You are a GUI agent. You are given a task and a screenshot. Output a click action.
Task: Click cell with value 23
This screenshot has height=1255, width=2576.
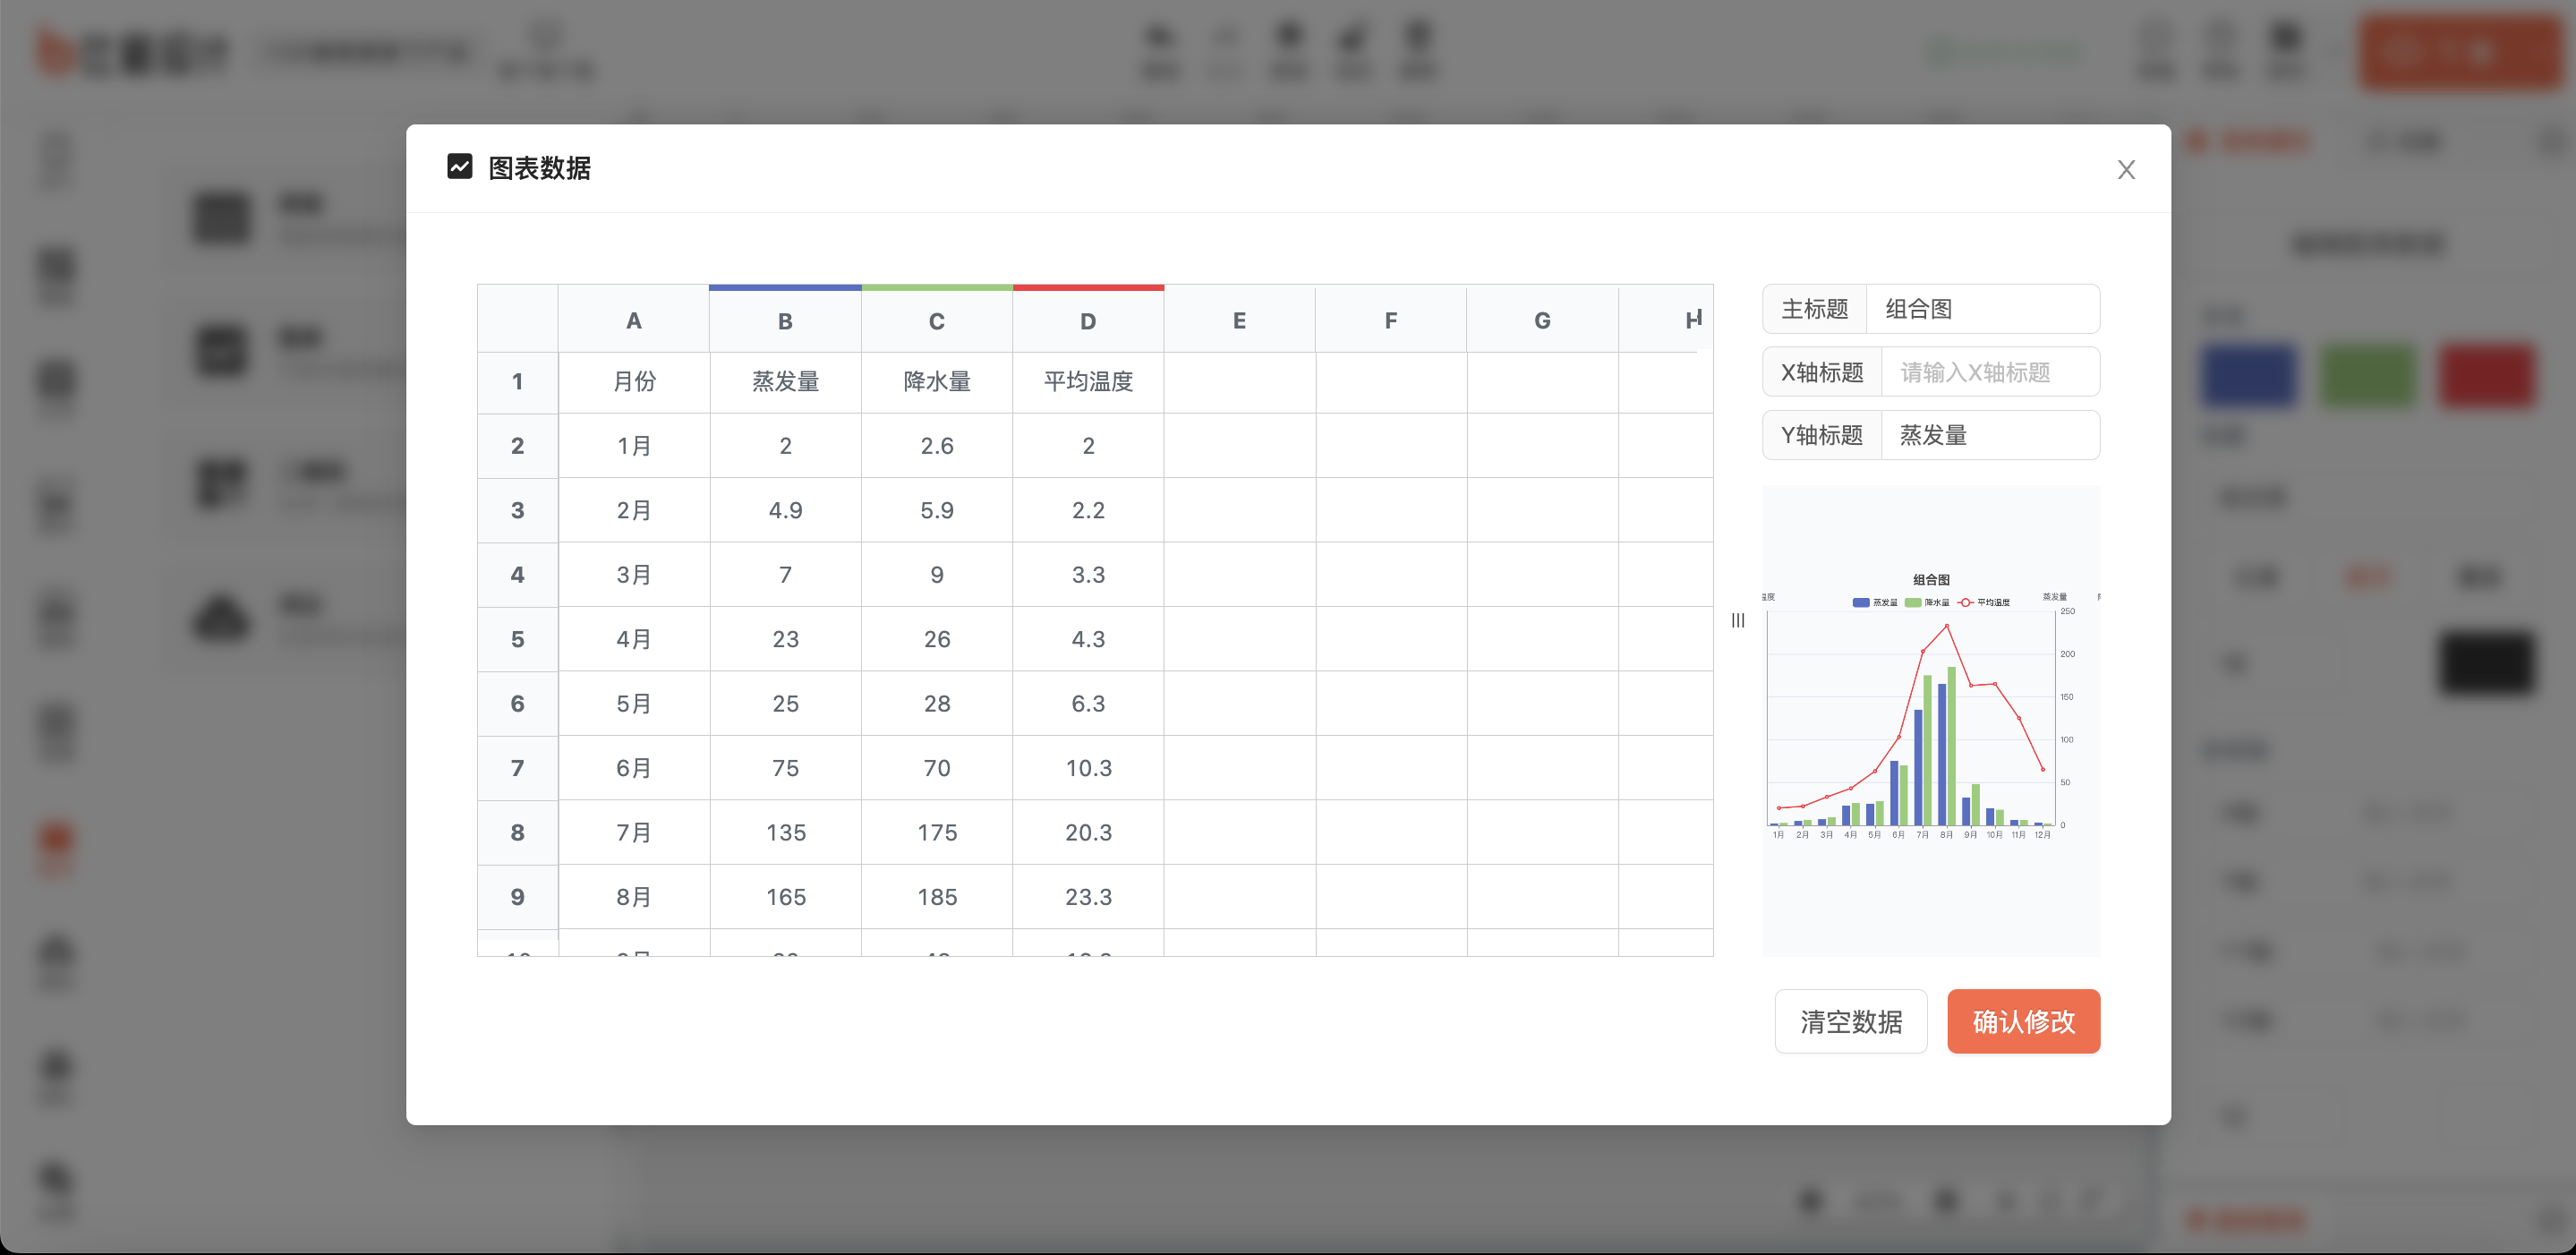pyautogui.click(x=785, y=639)
